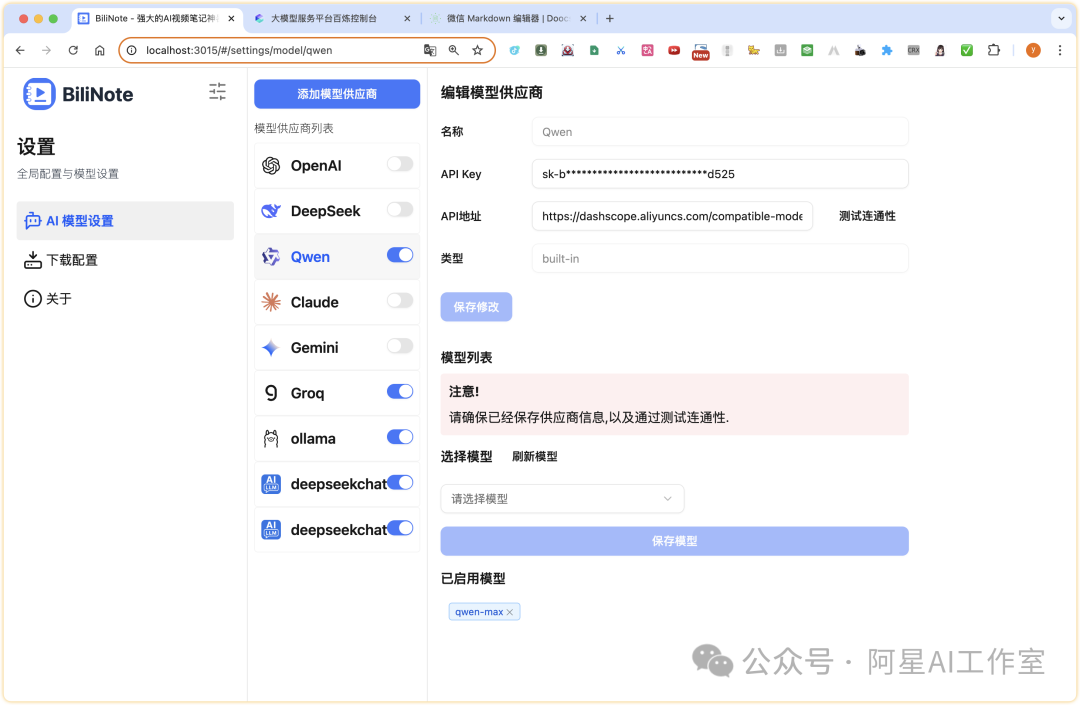Viewport: 1080px width, 705px height.
Task: Click the 名称 field showing Qwen
Action: pos(720,131)
